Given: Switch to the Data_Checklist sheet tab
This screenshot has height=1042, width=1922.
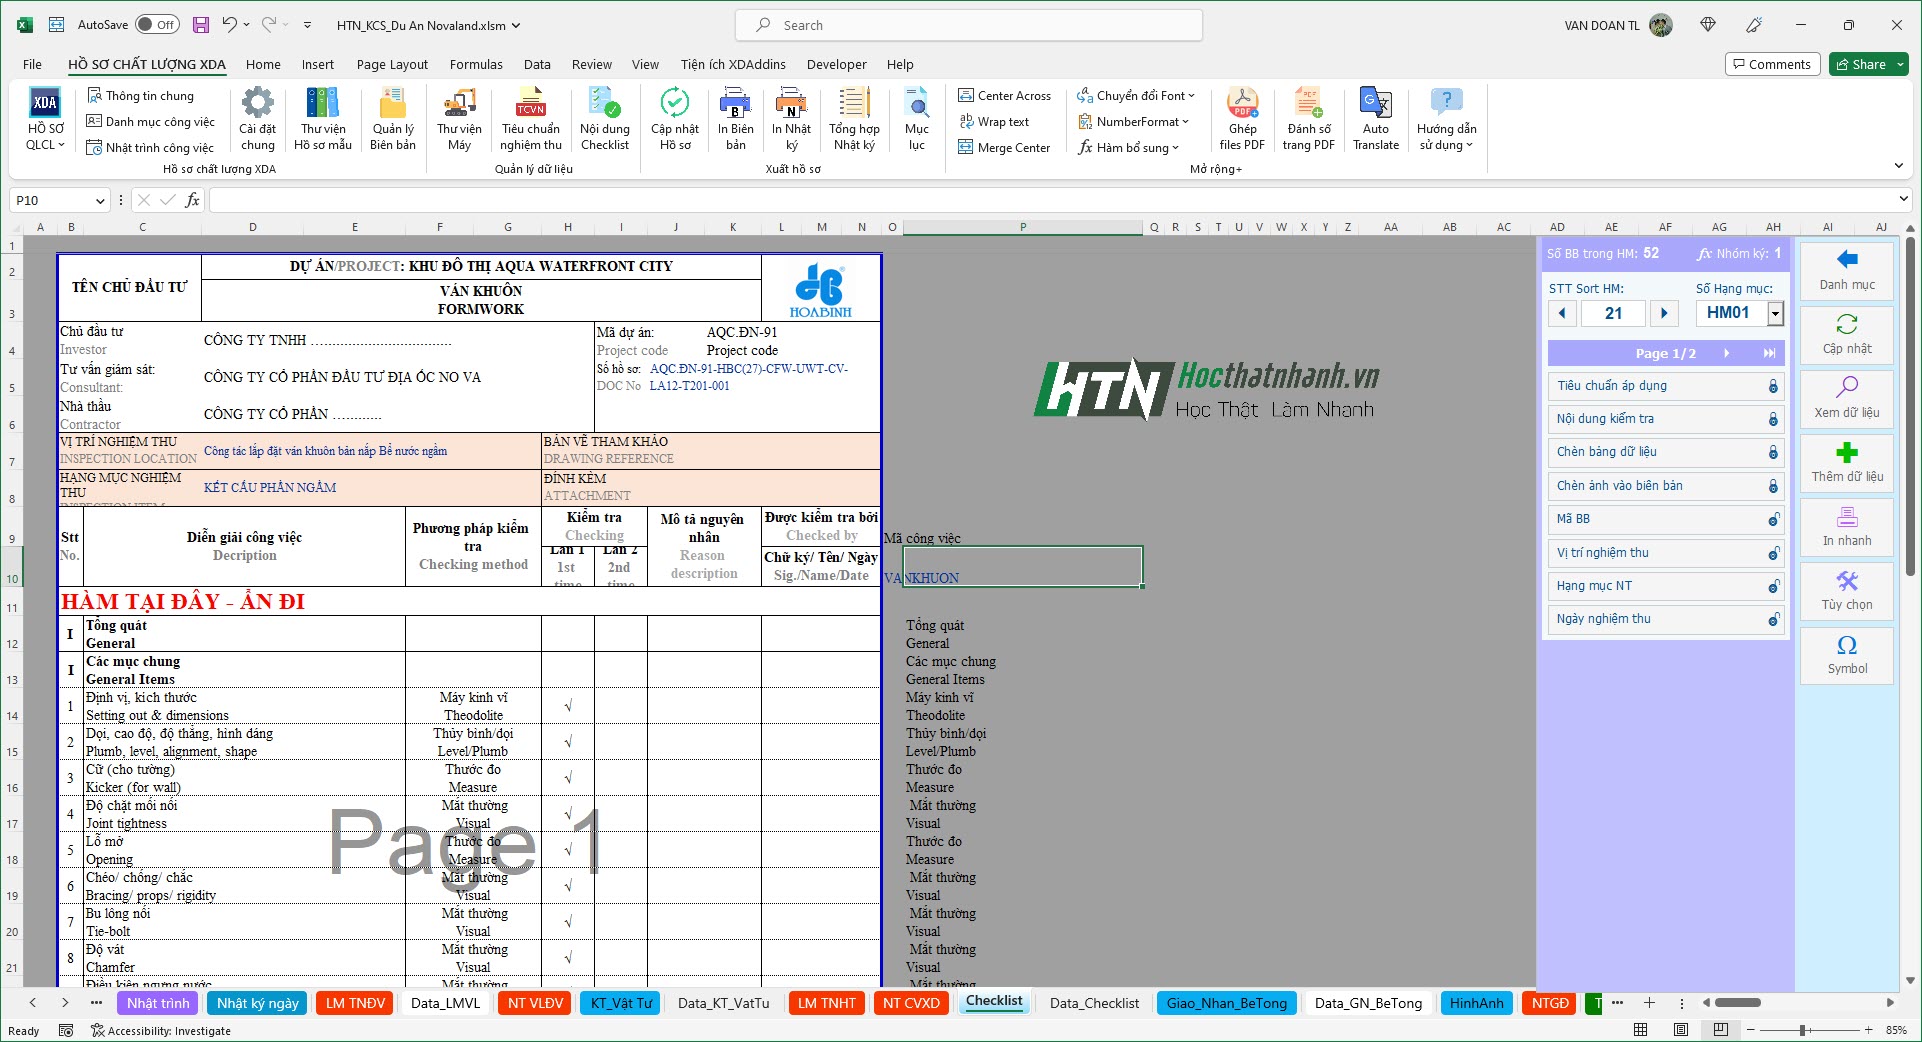Looking at the screenshot, I should (1093, 1003).
